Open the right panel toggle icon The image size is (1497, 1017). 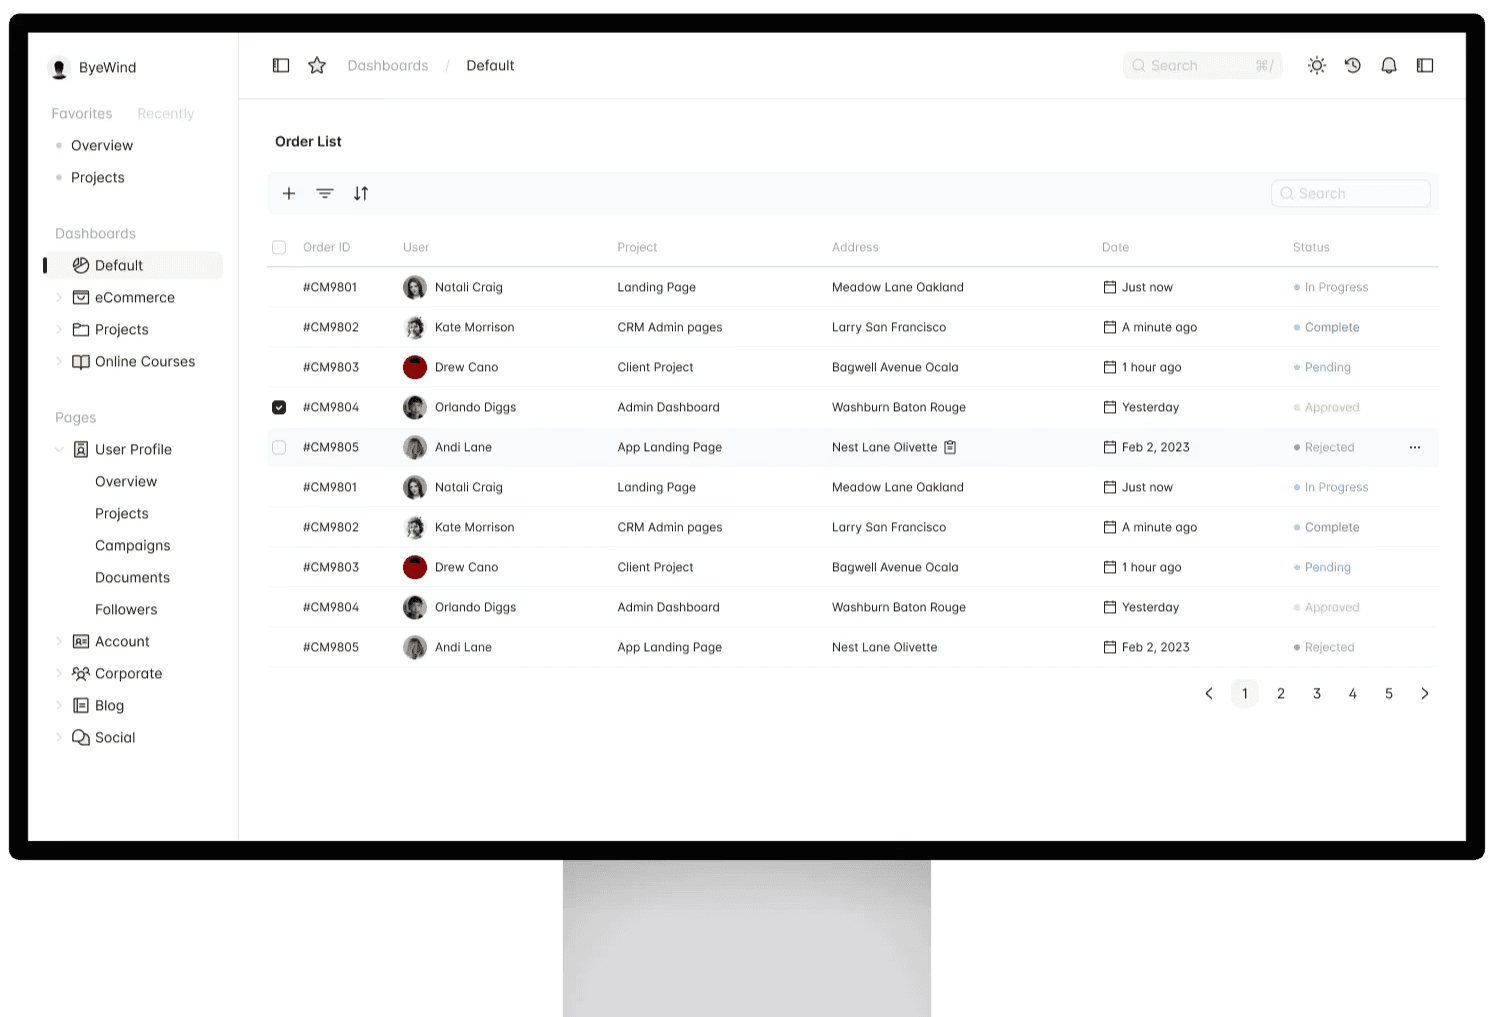(x=1425, y=65)
